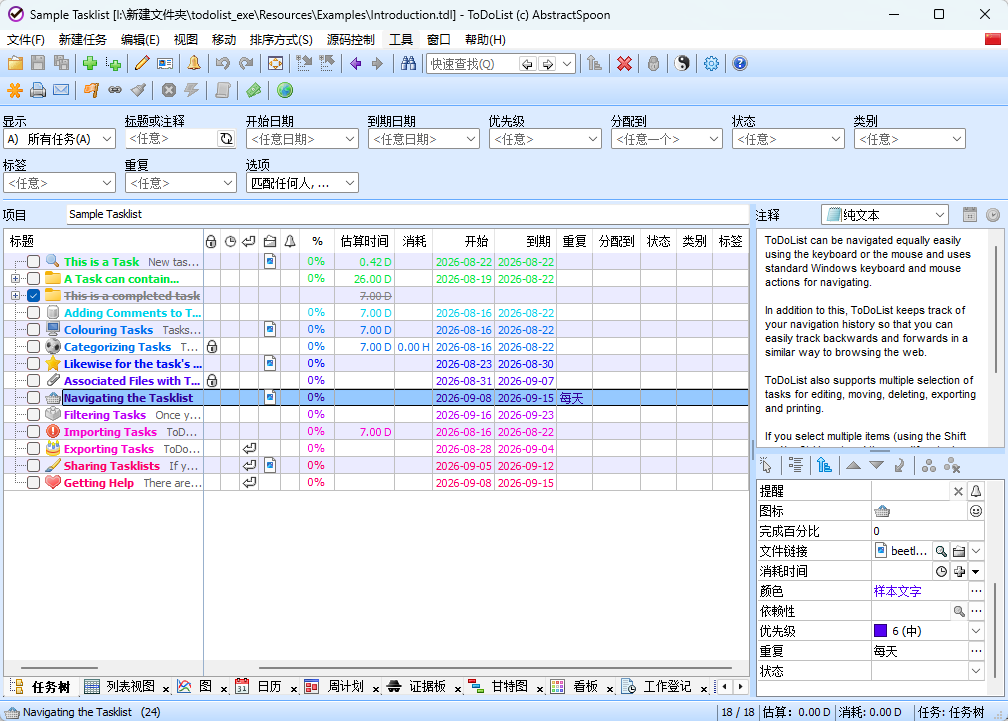Uncheck the completed task checkbox
Screen dimensions: 1008x721
click(x=33, y=296)
